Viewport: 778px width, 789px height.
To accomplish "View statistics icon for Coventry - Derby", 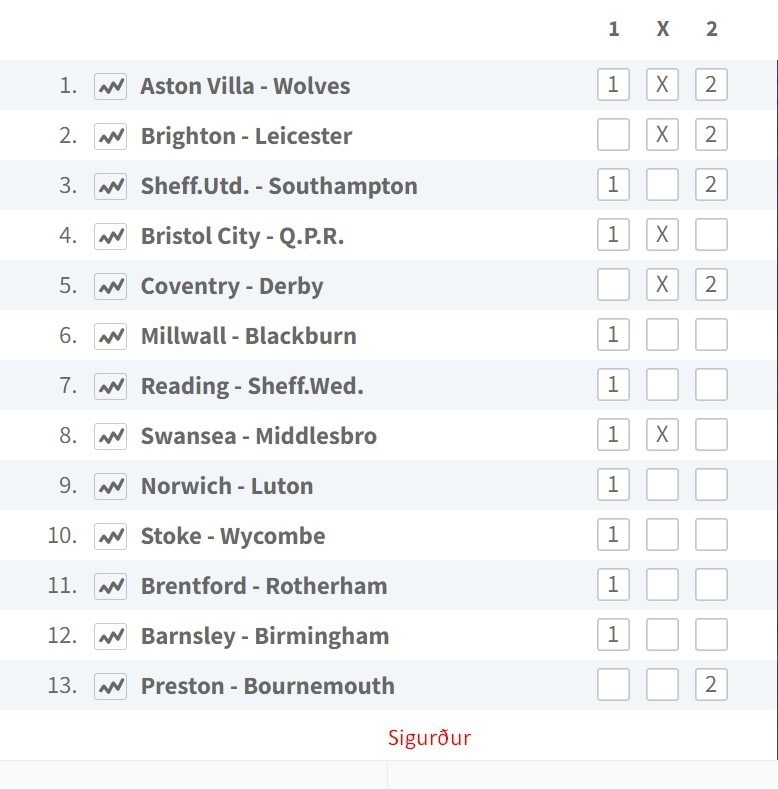I will click(110, 286).
